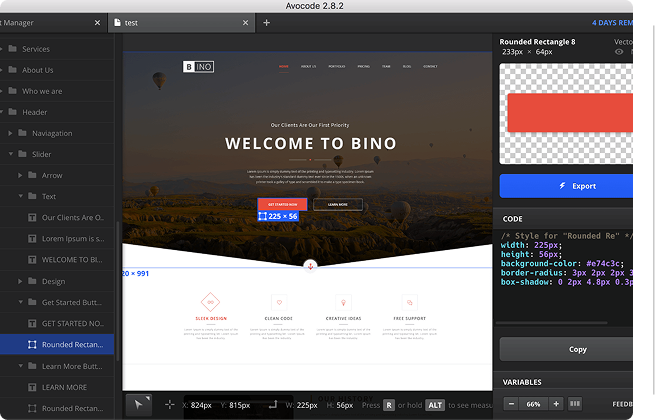Click the folder icon beside Who we are

pos(13,91)
